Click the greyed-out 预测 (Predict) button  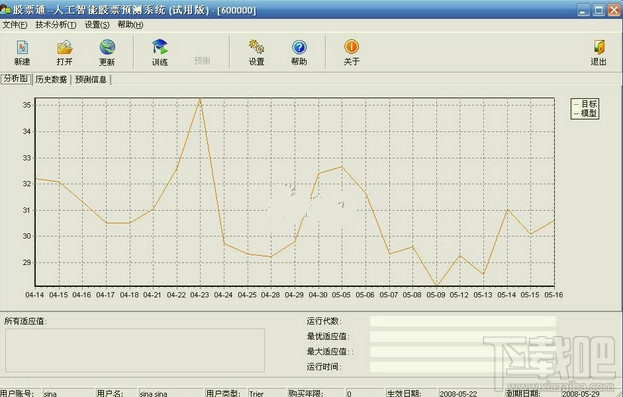(x=202, y=61)
